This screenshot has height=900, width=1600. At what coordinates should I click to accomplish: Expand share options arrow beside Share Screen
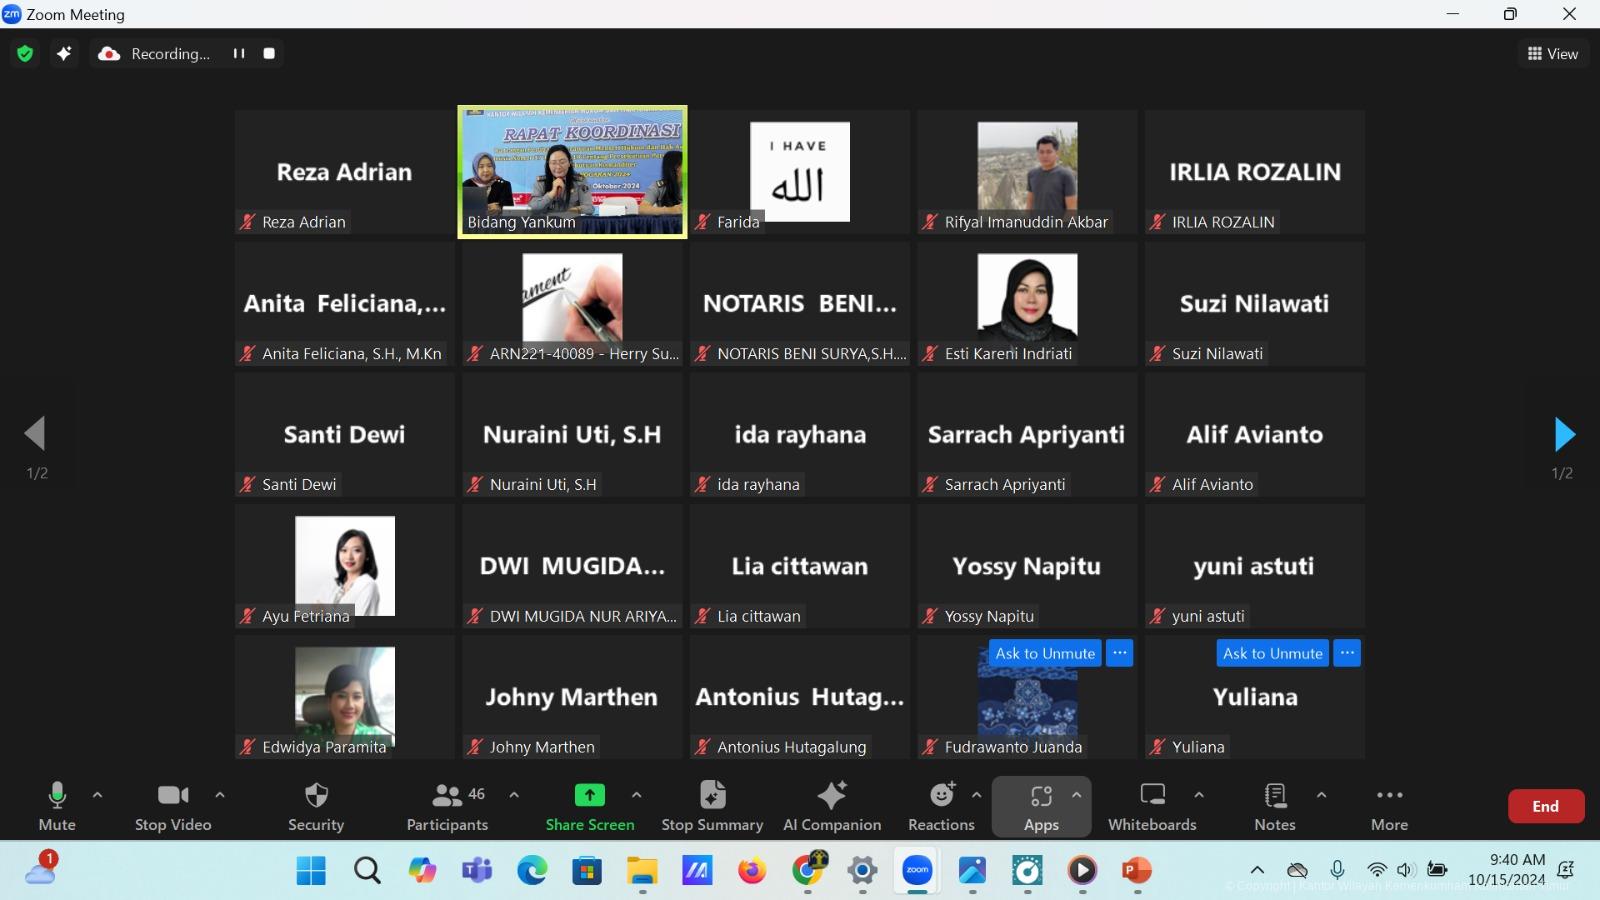tap(636, 795)
